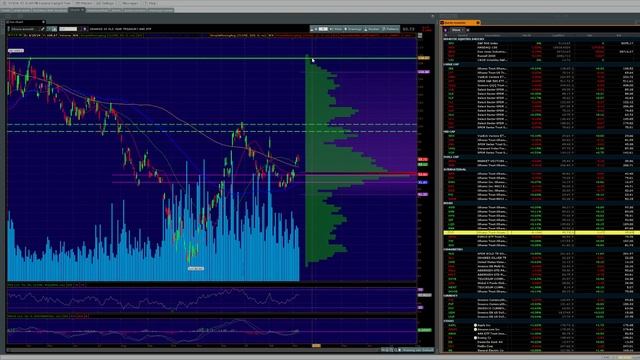Click the green volume profile histogram
The image size is (640, 360).
pyautogui.click(x=327, y=163)
